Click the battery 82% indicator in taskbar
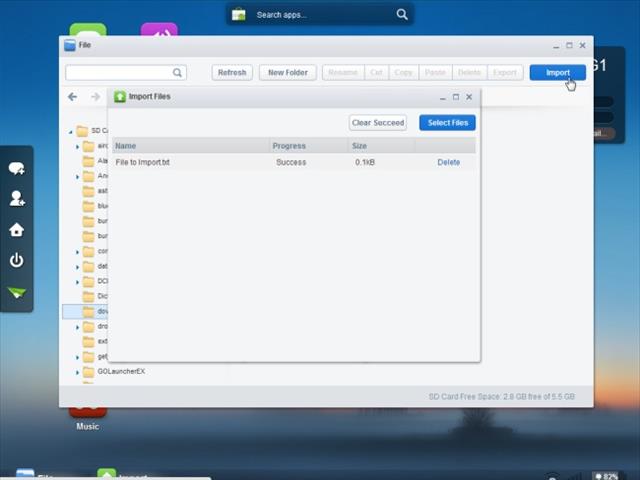The width and height of the screenshot is (640, 480). [607, 476]
